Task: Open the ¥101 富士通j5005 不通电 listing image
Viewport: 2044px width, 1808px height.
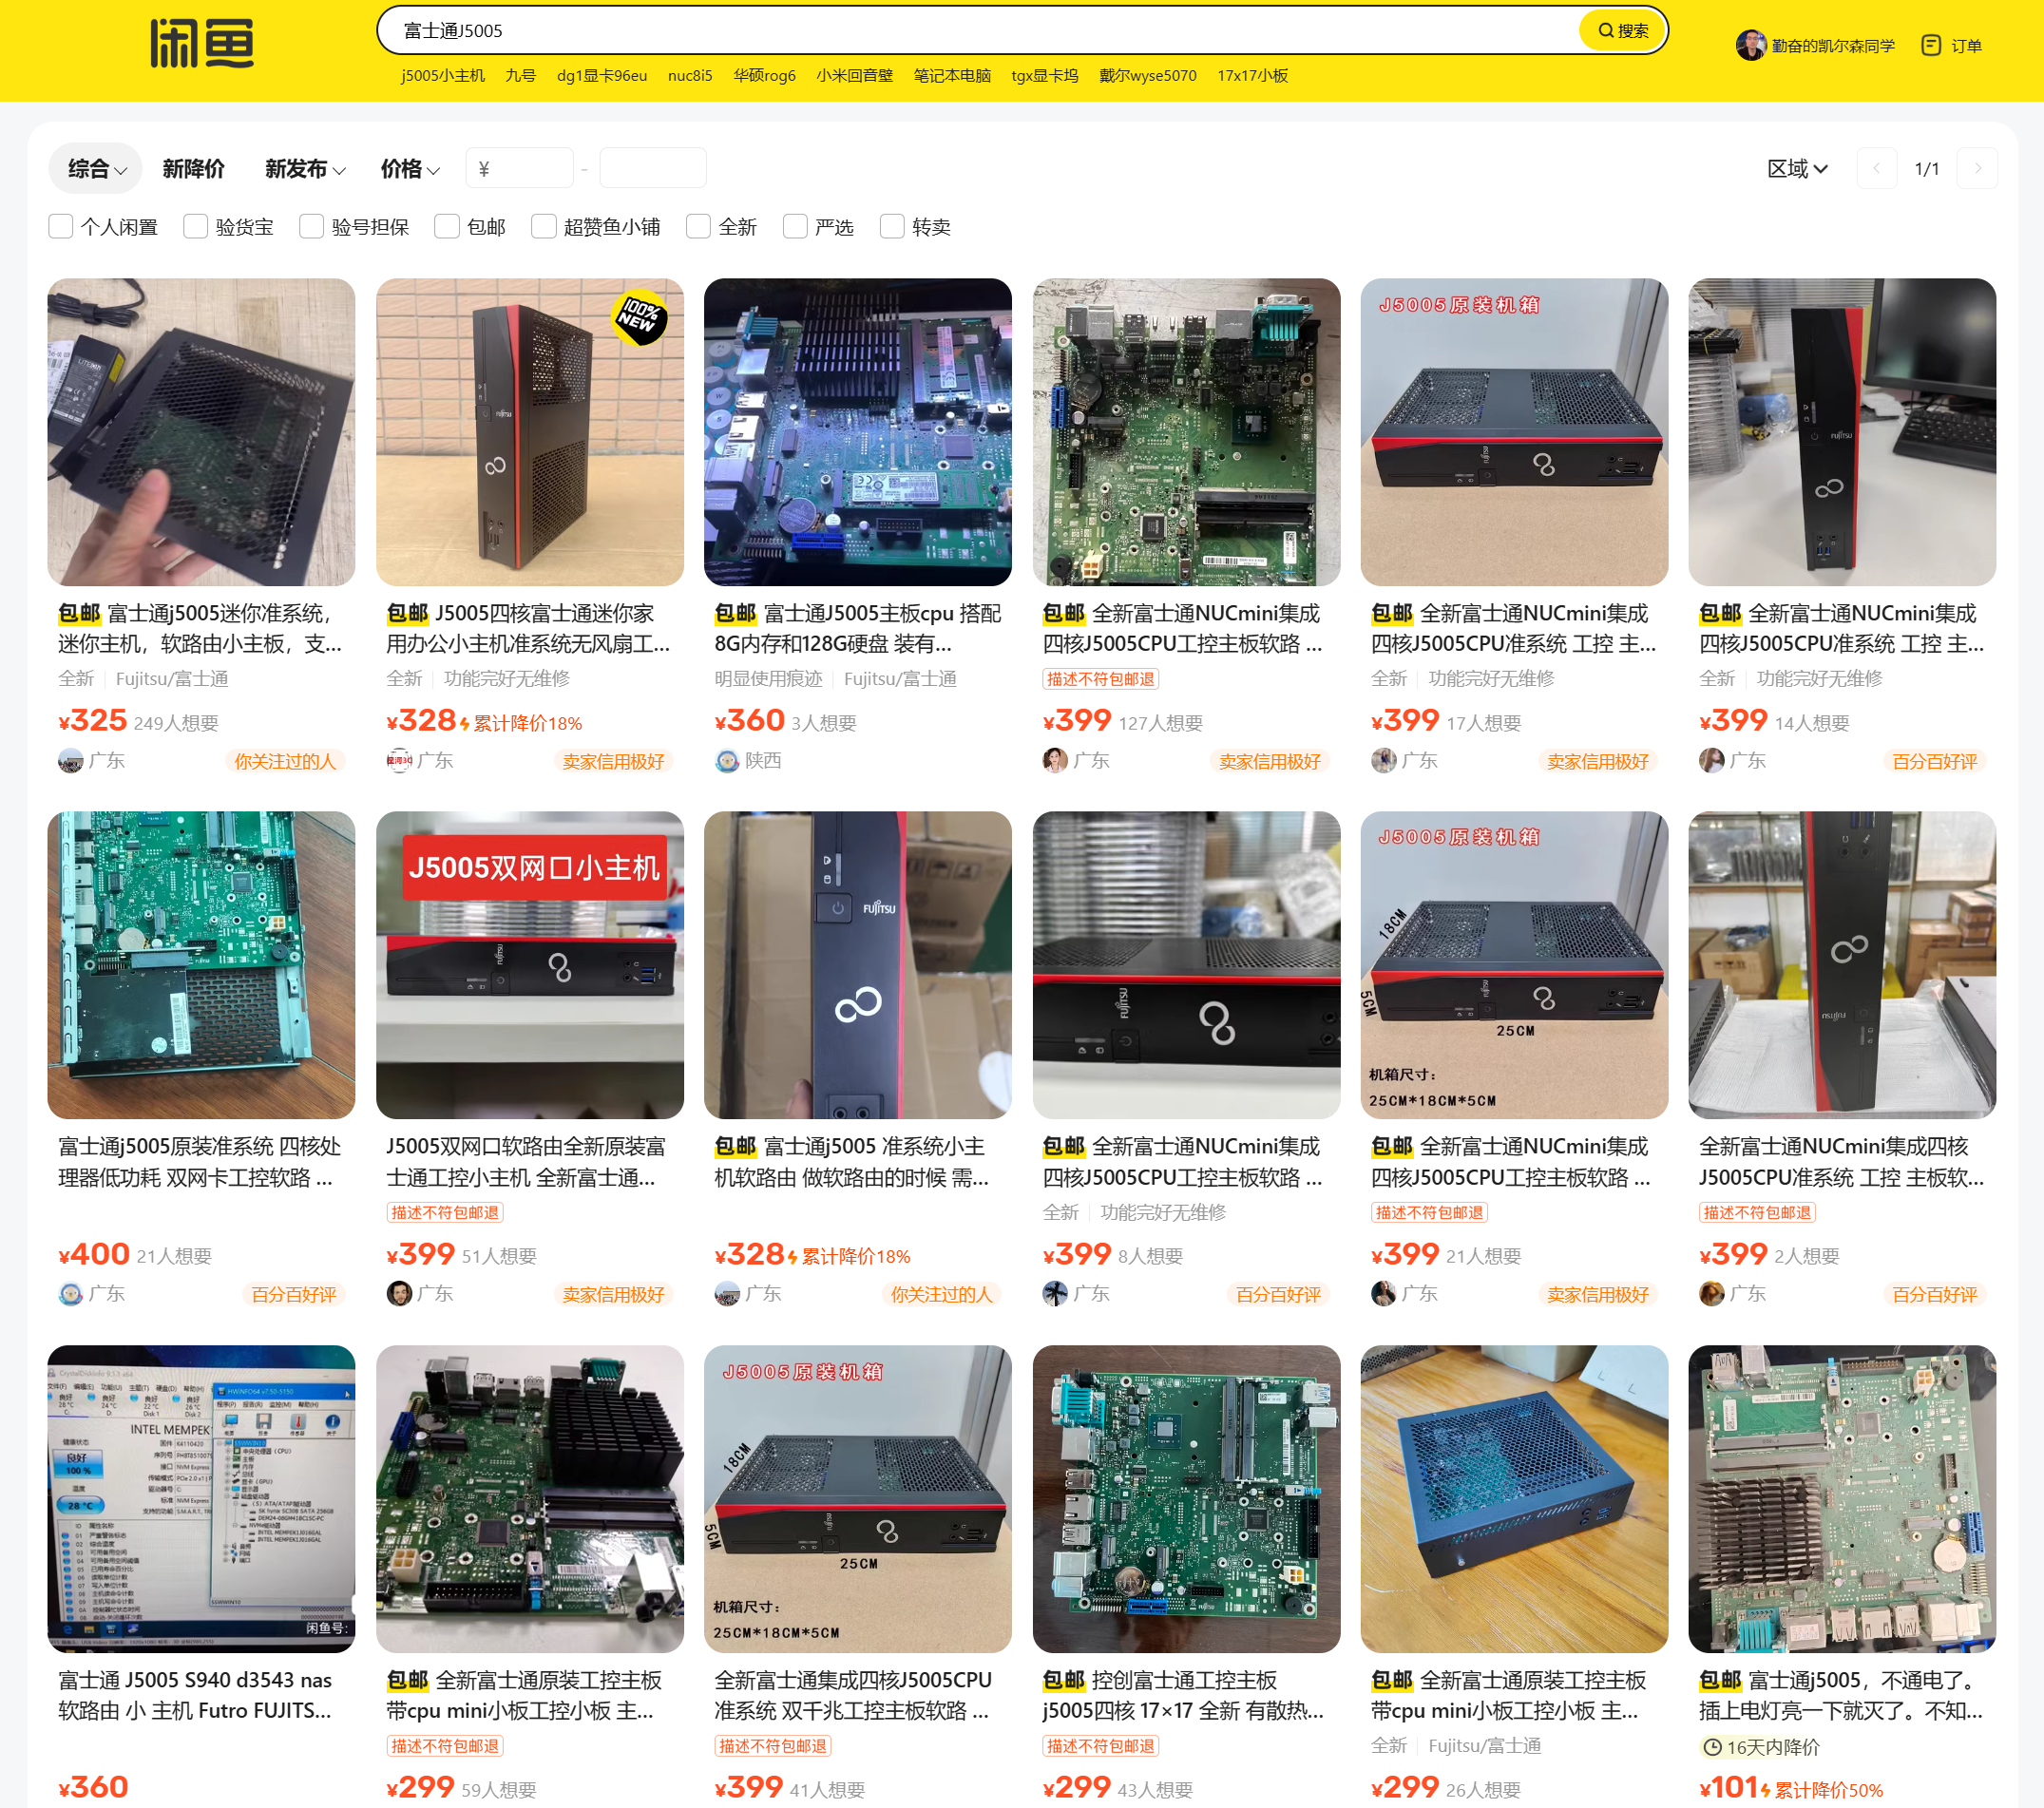Action: (1842, 1499)
